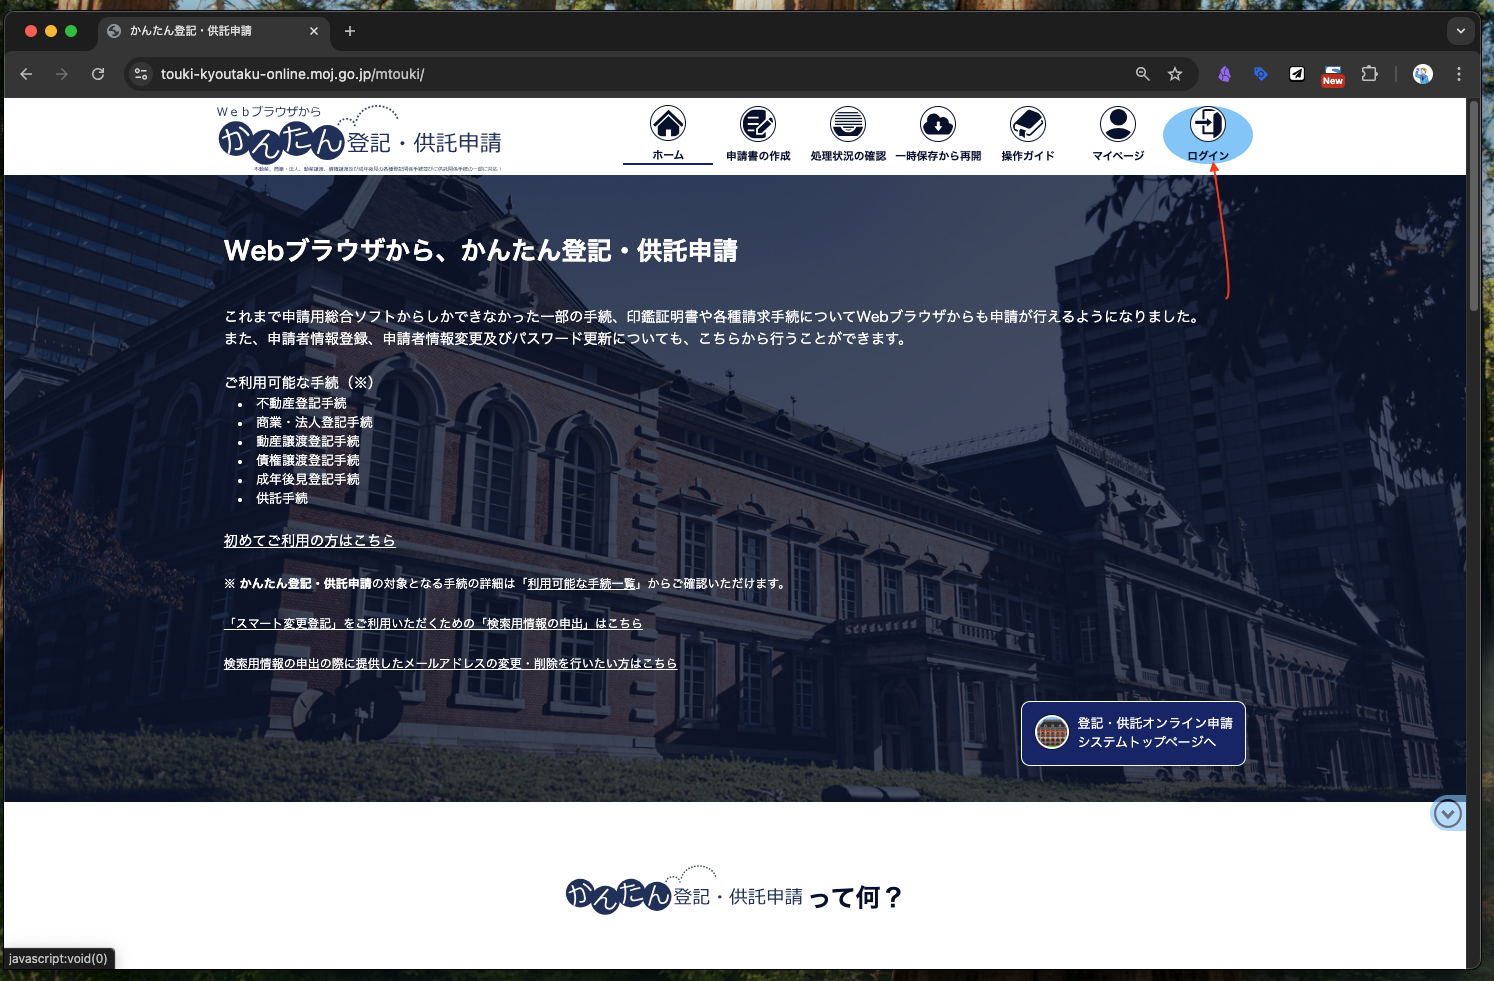Click 登記・供託オンライン申請システムトップページへ button
Screen dimensions: 1494x981
[x=1133, y=733]
